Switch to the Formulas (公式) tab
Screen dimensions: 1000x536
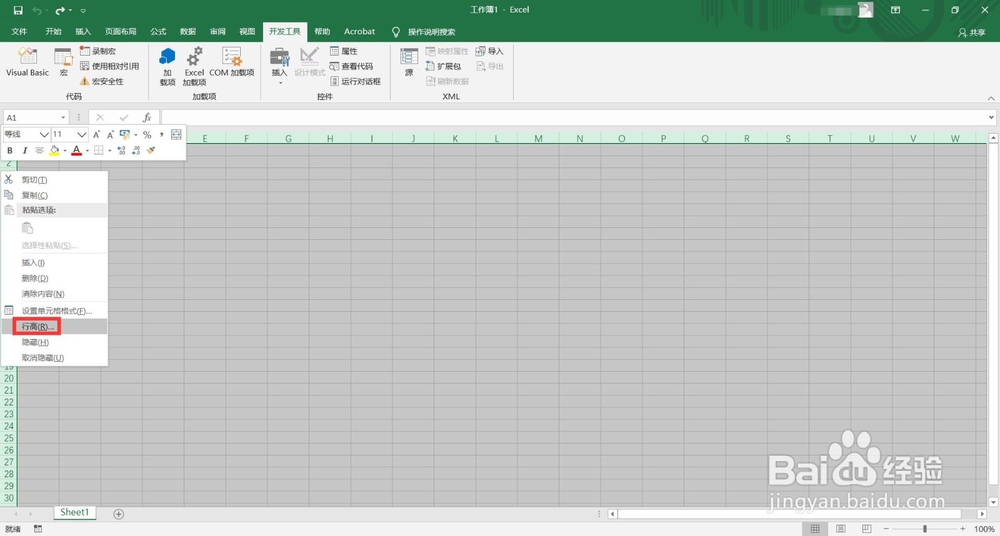click(158, 31)
